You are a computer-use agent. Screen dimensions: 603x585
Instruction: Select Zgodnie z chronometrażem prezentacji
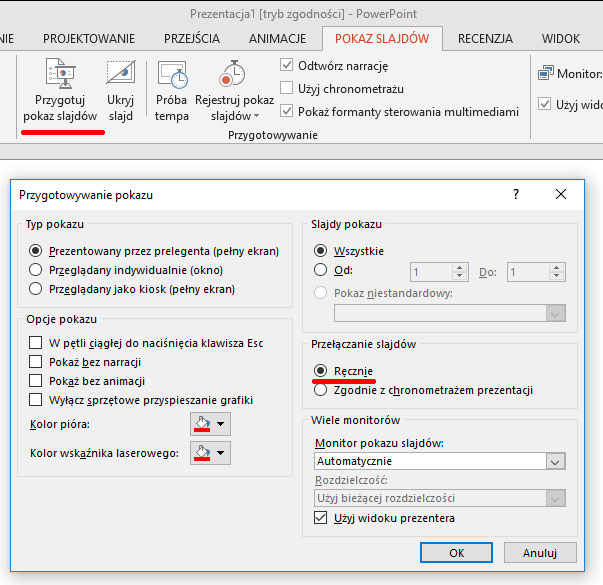[320, 390]
